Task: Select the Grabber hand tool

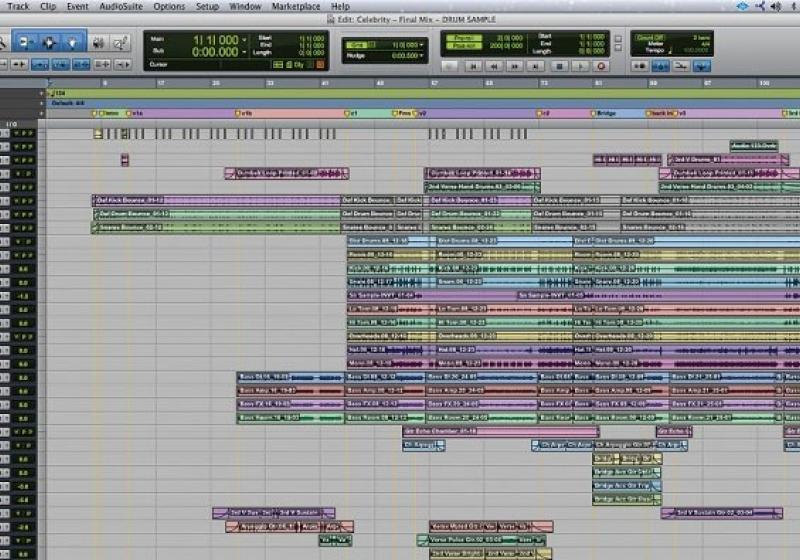Action: (x=75, y=42)
